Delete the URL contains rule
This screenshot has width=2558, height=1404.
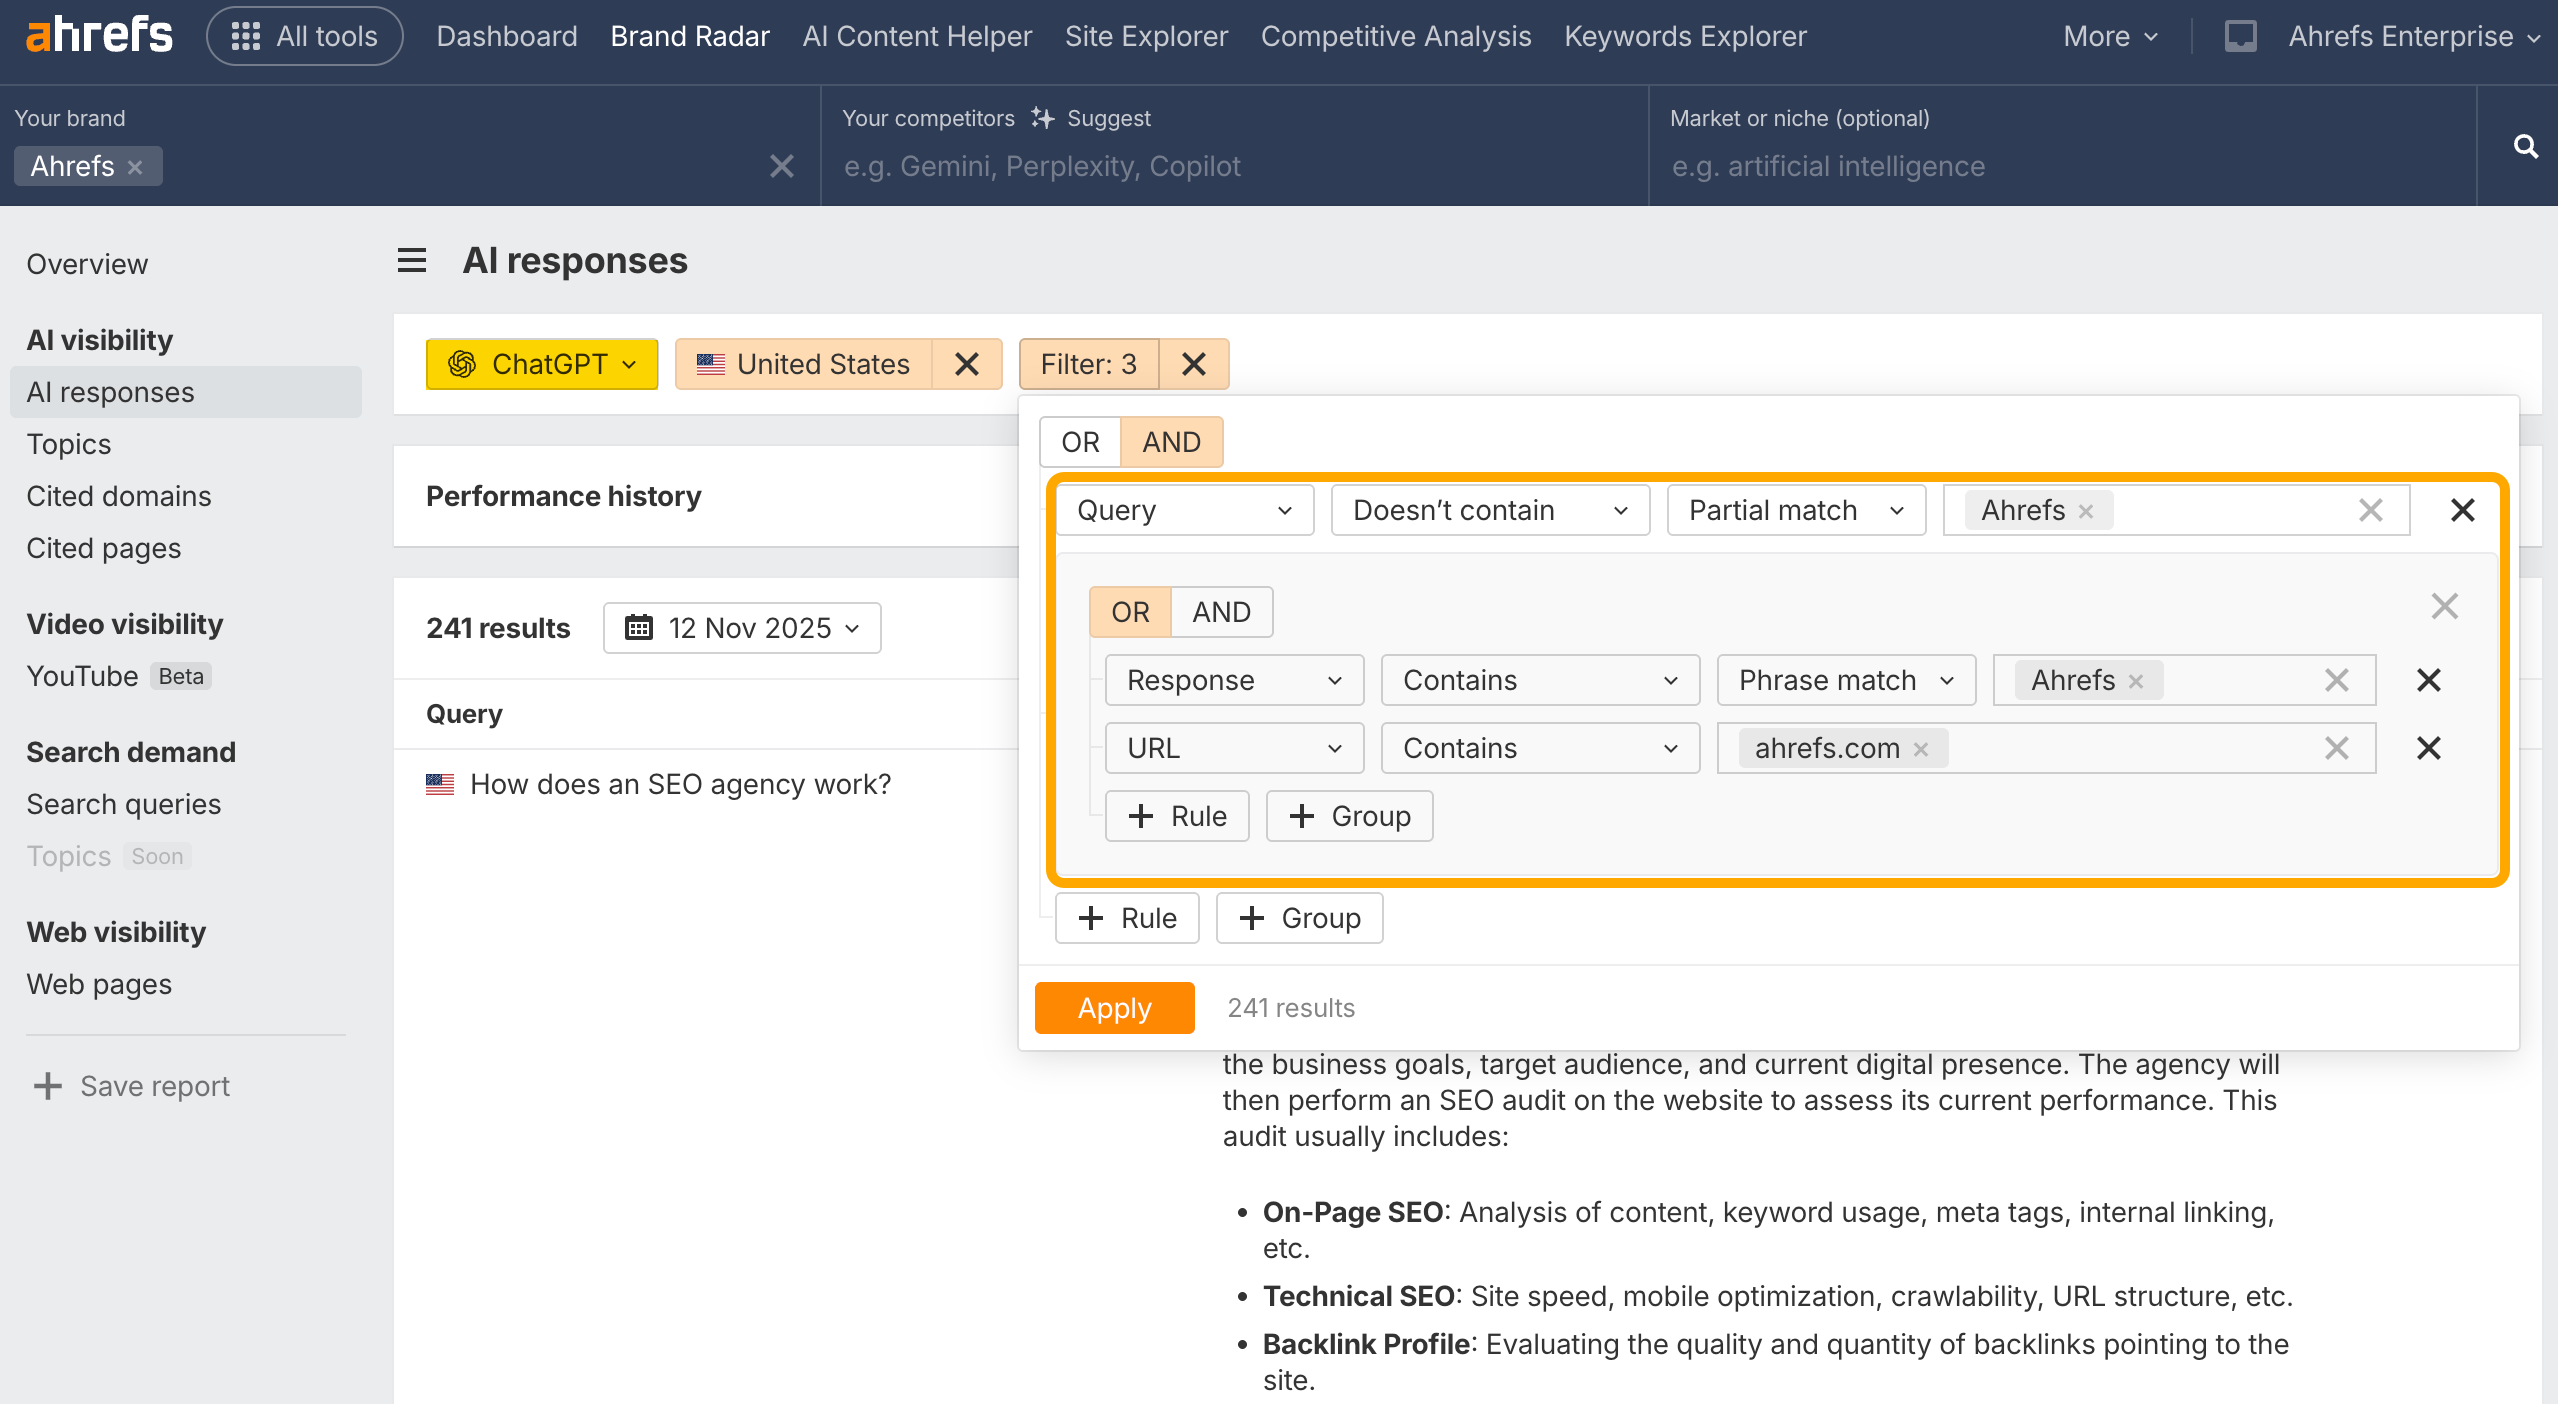[x=2428, y=748]
